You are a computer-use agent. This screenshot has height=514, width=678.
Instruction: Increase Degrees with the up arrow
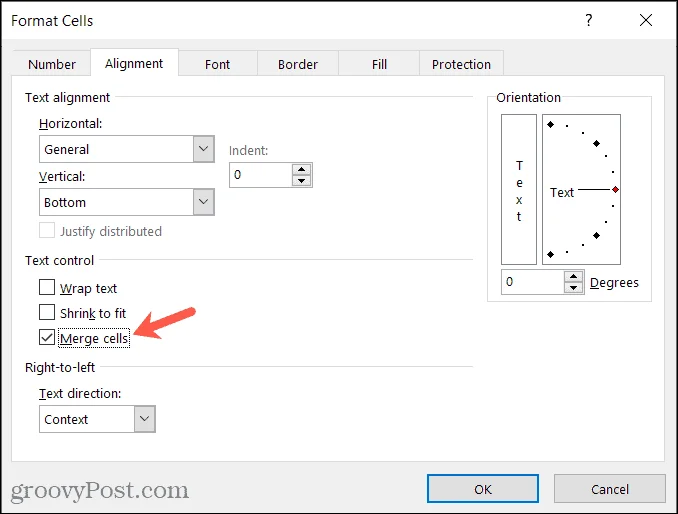point(573,276)
